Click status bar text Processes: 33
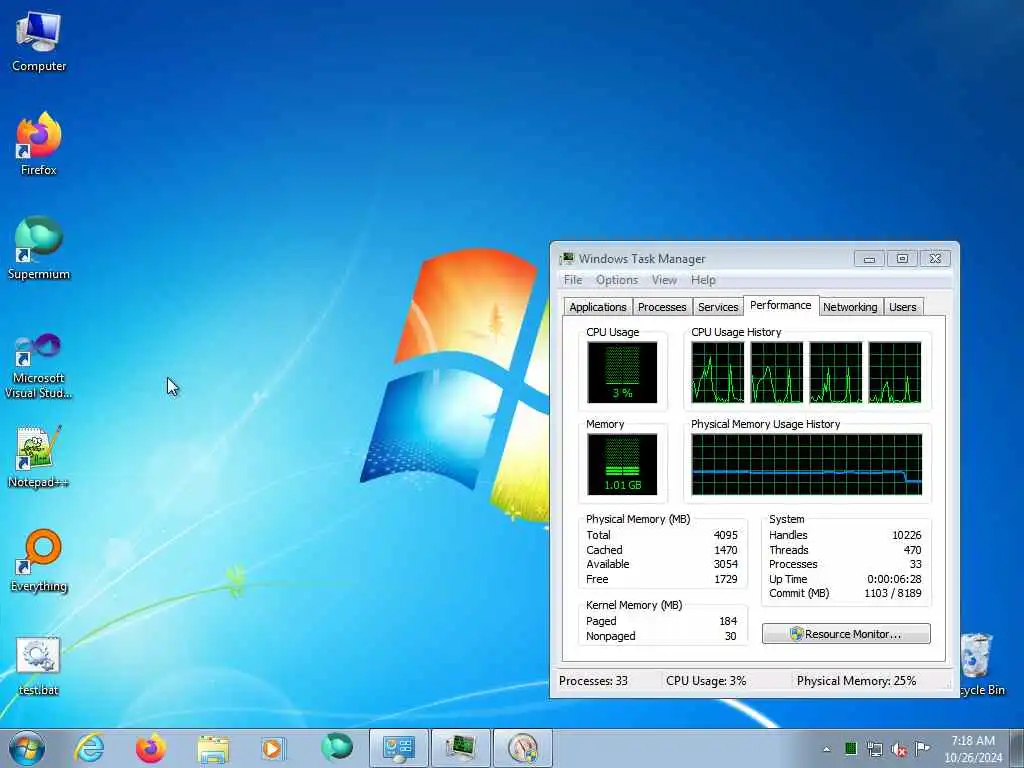This screenshot has width=1024, height=768. pyautogui.click(x=593, y=680)
